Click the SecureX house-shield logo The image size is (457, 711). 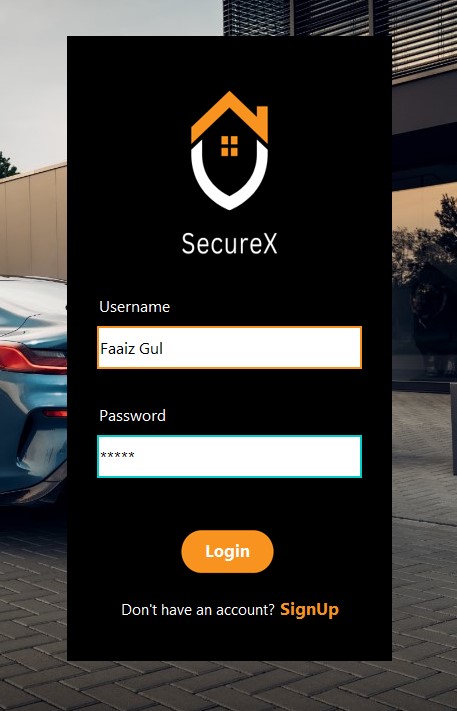point(229,151)
